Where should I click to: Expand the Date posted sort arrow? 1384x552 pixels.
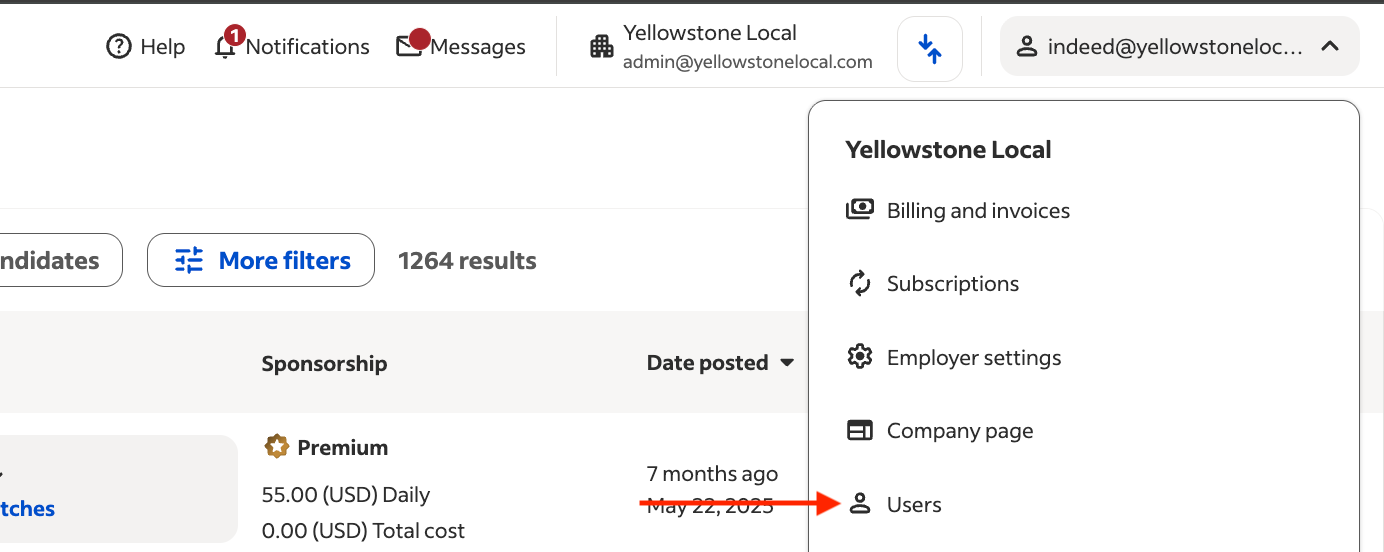pos(787,363)
